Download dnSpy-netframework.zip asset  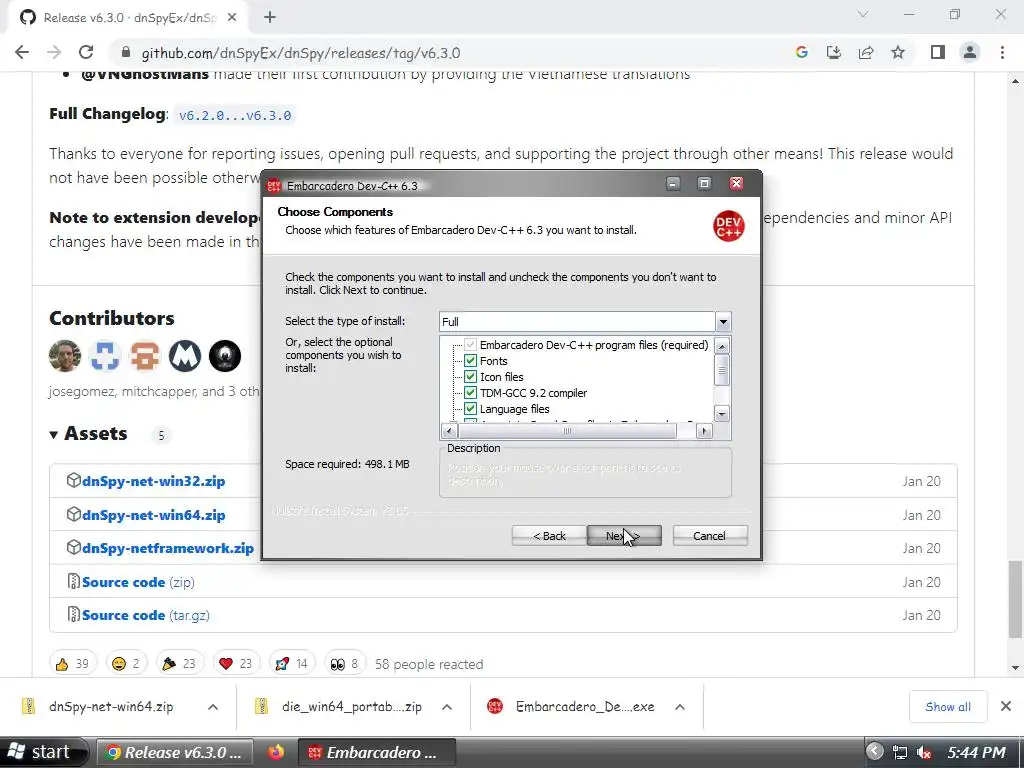point(168,549)
